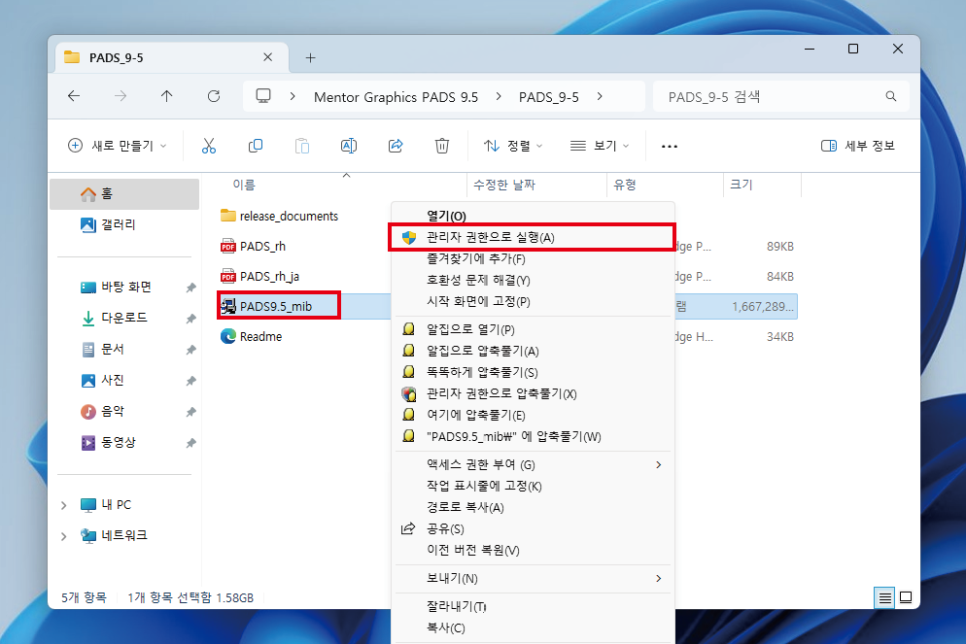Switch to large thumbnails view icon

pyautogui.click(x=906, y=597)
